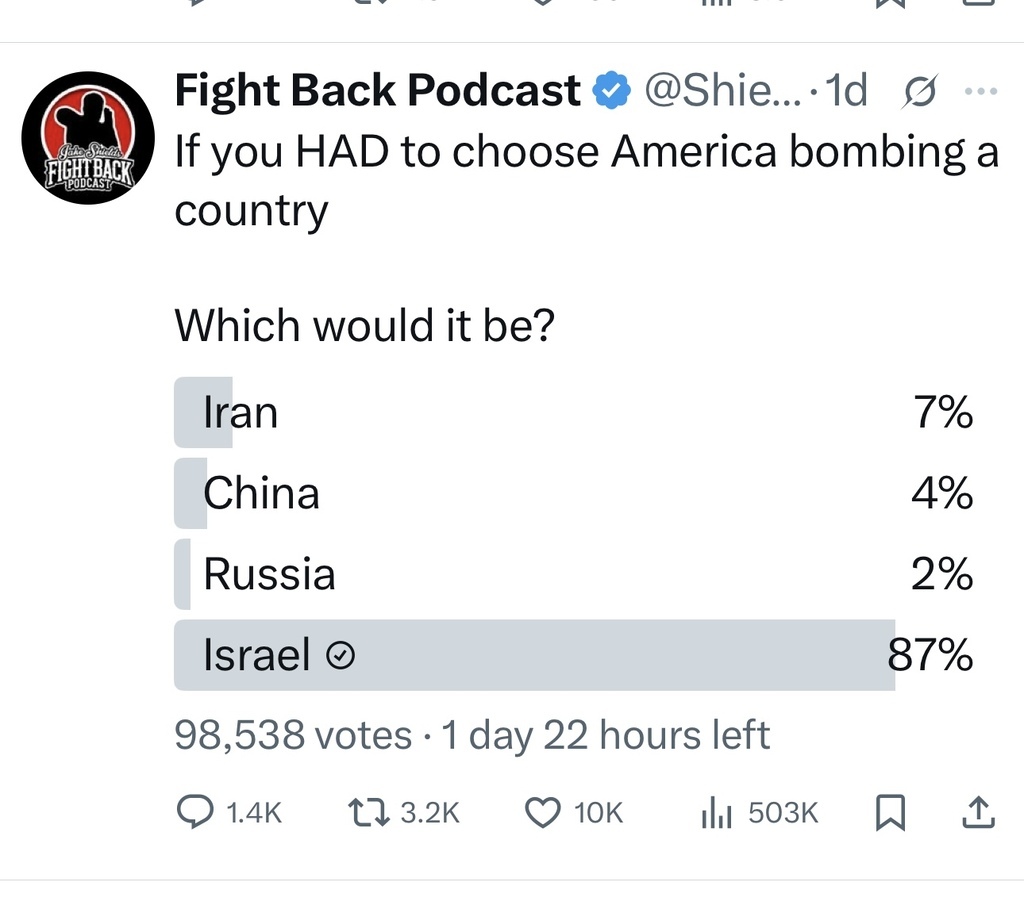1024x905 pixels.
Task: Bookmark this Fight Back Podcast tweet
Action: pos(889,812)
